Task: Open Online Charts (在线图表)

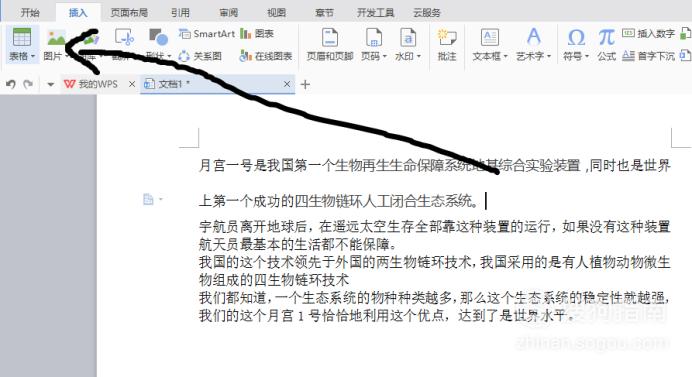Action: pos(266,56)
